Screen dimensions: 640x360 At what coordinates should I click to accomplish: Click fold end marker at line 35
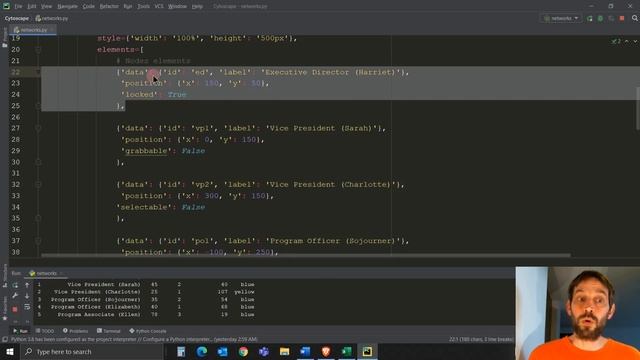[38, 218]
